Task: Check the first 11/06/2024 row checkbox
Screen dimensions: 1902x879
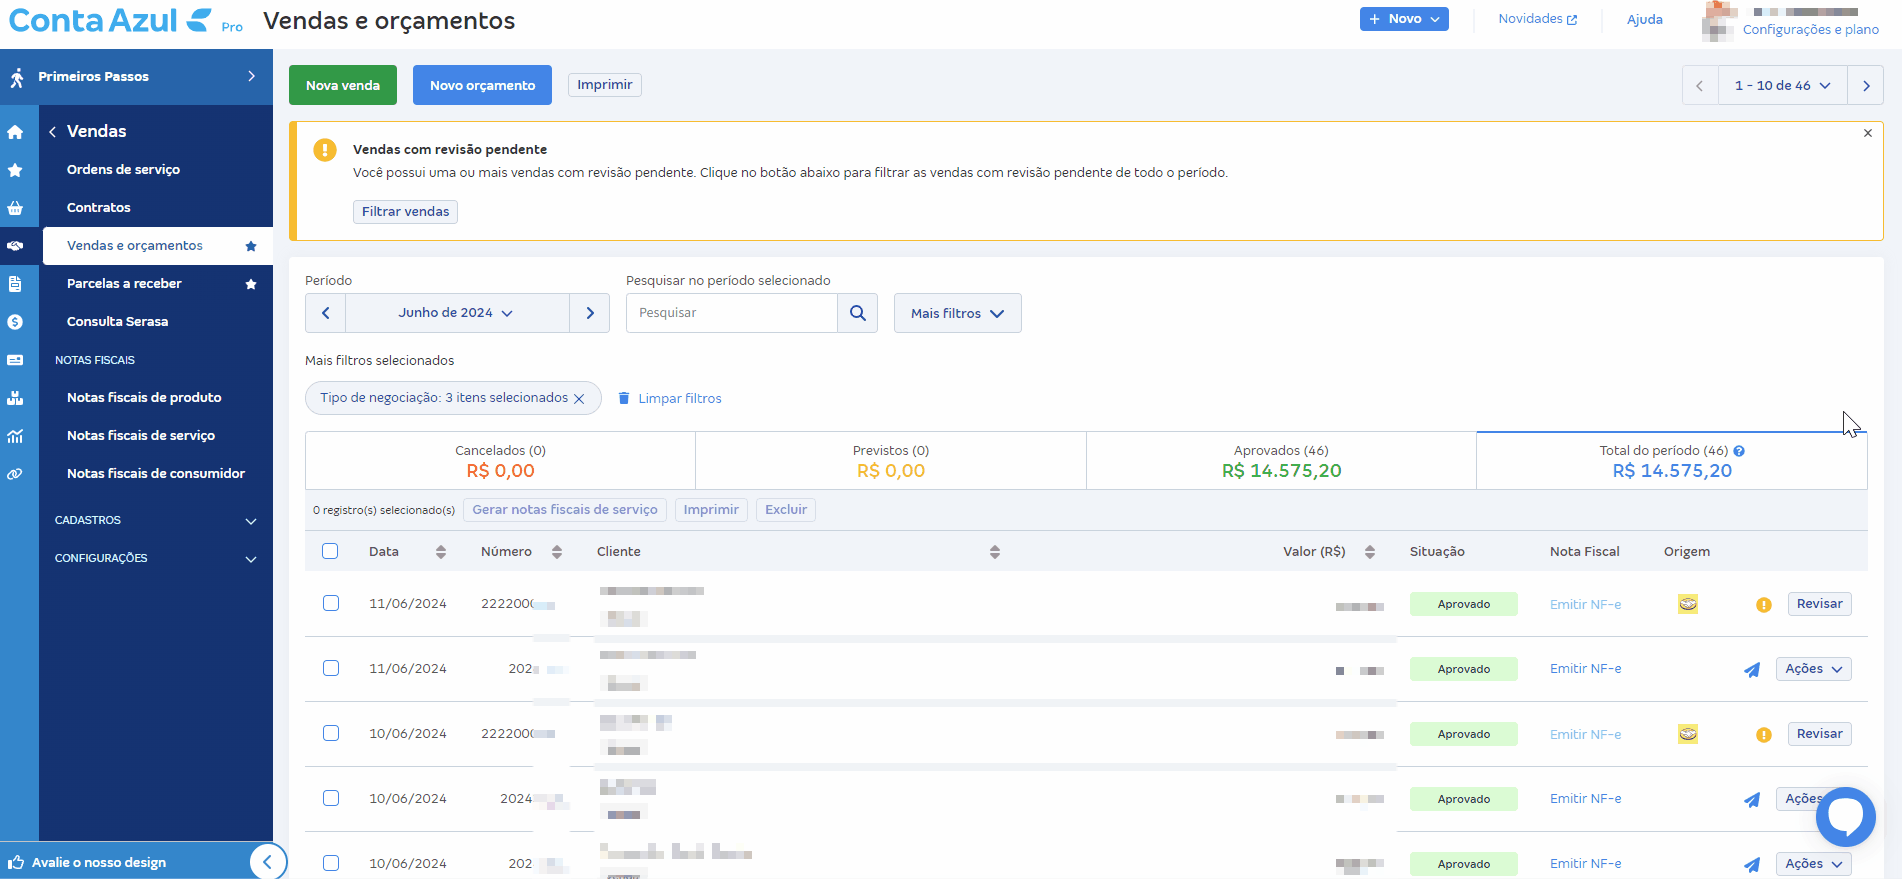Action: (x=331, y=603)
